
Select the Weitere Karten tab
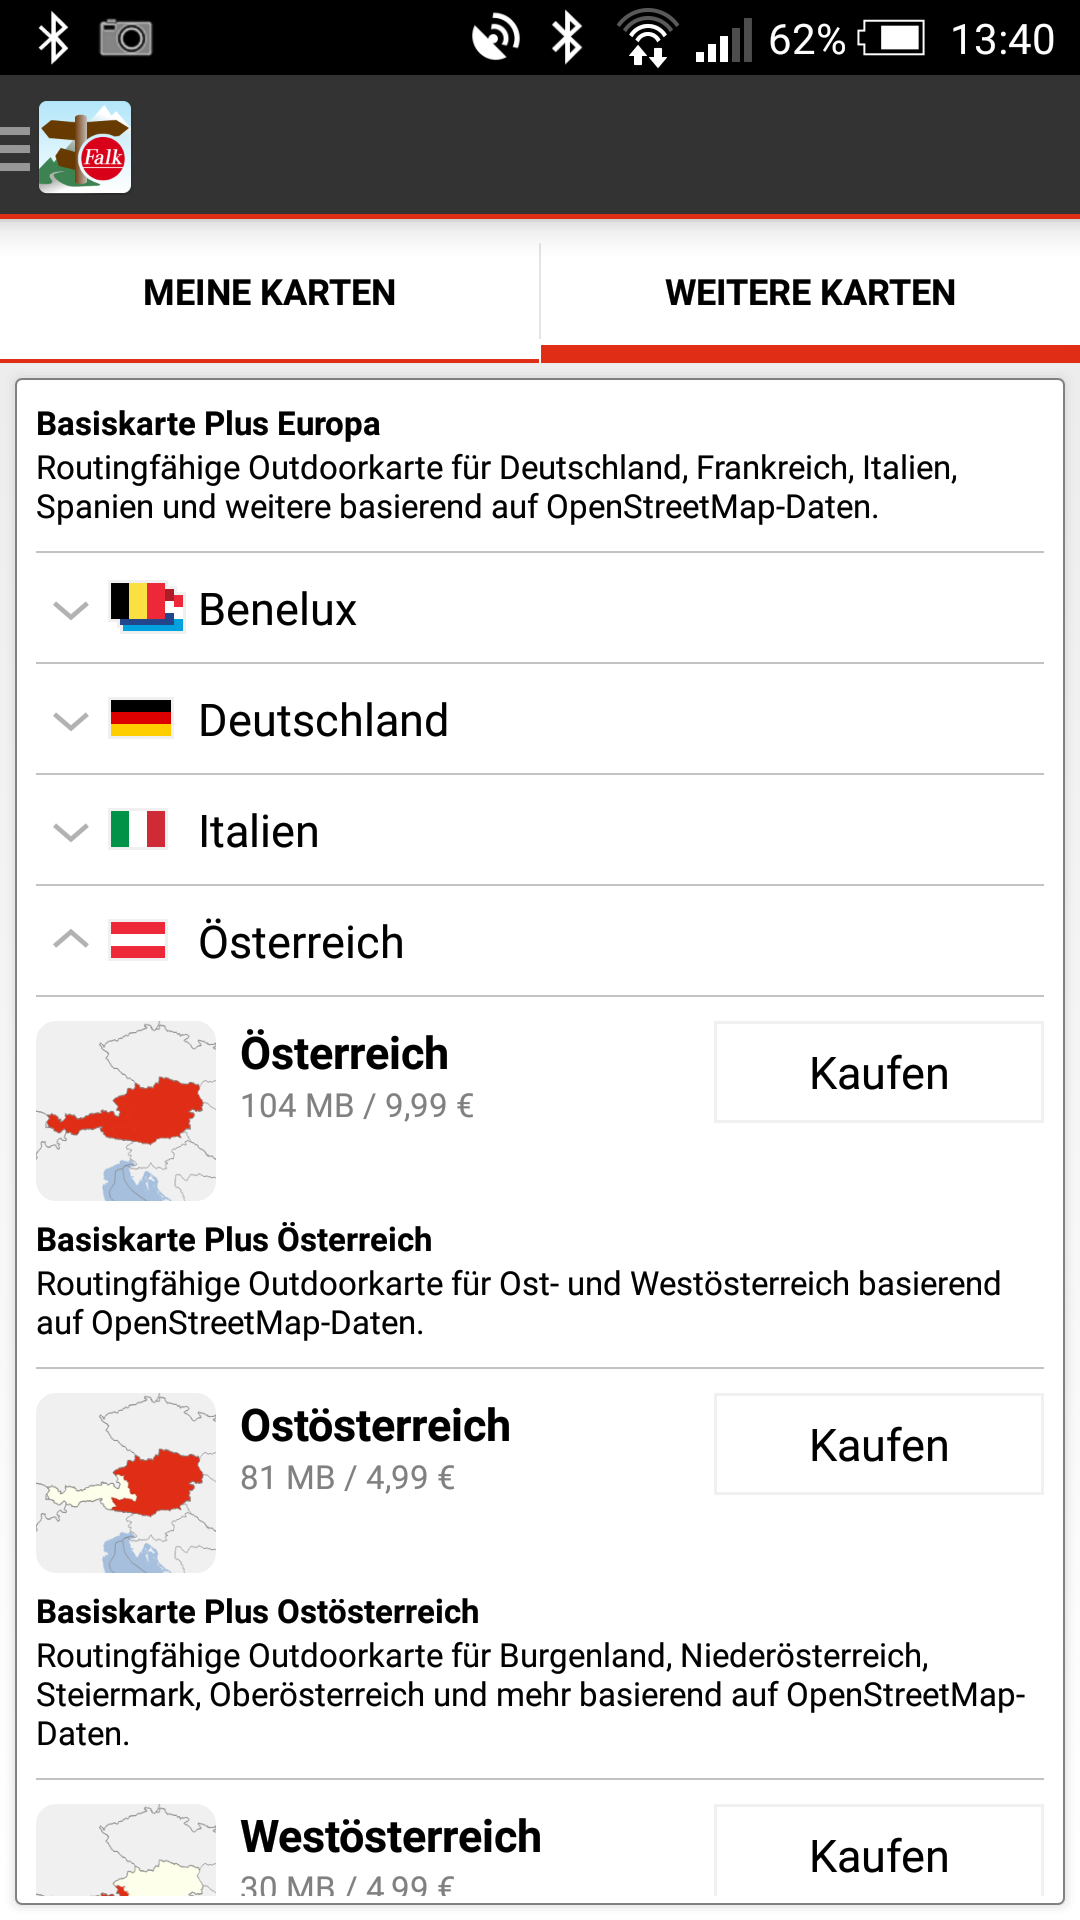(810, 293)
